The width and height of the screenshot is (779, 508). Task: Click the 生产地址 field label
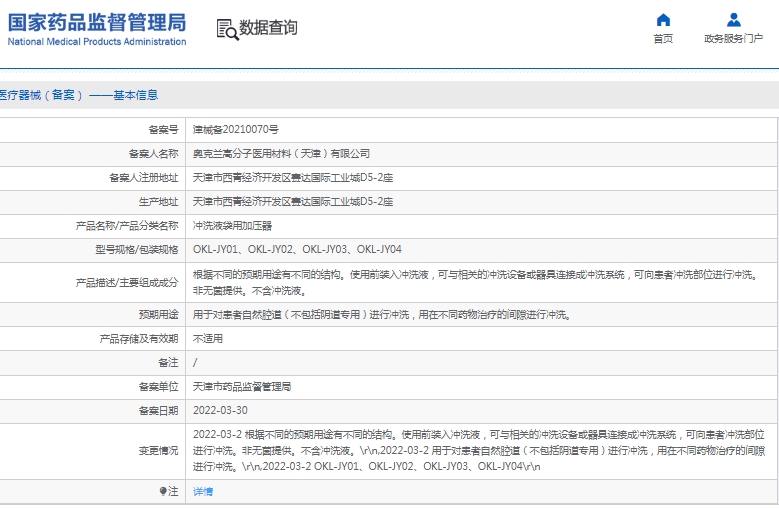point(158,202)
